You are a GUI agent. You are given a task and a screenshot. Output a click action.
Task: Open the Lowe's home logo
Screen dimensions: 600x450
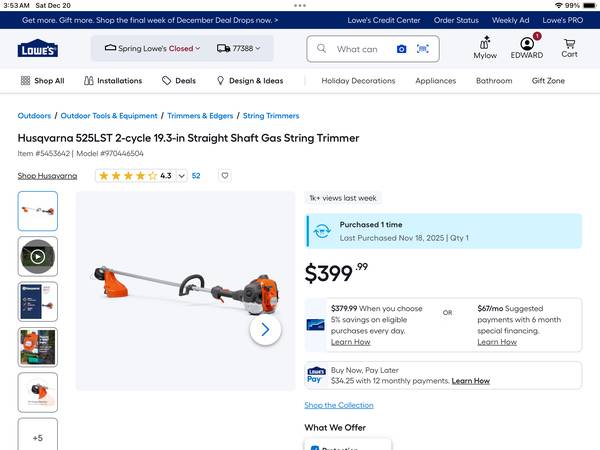click(x=38, y=48)
